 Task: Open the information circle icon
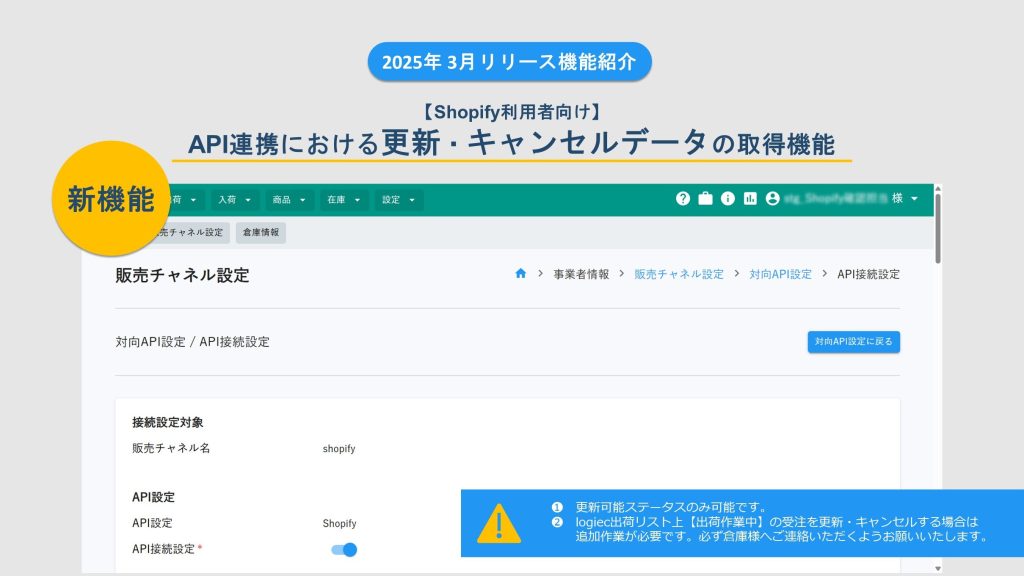728,199
